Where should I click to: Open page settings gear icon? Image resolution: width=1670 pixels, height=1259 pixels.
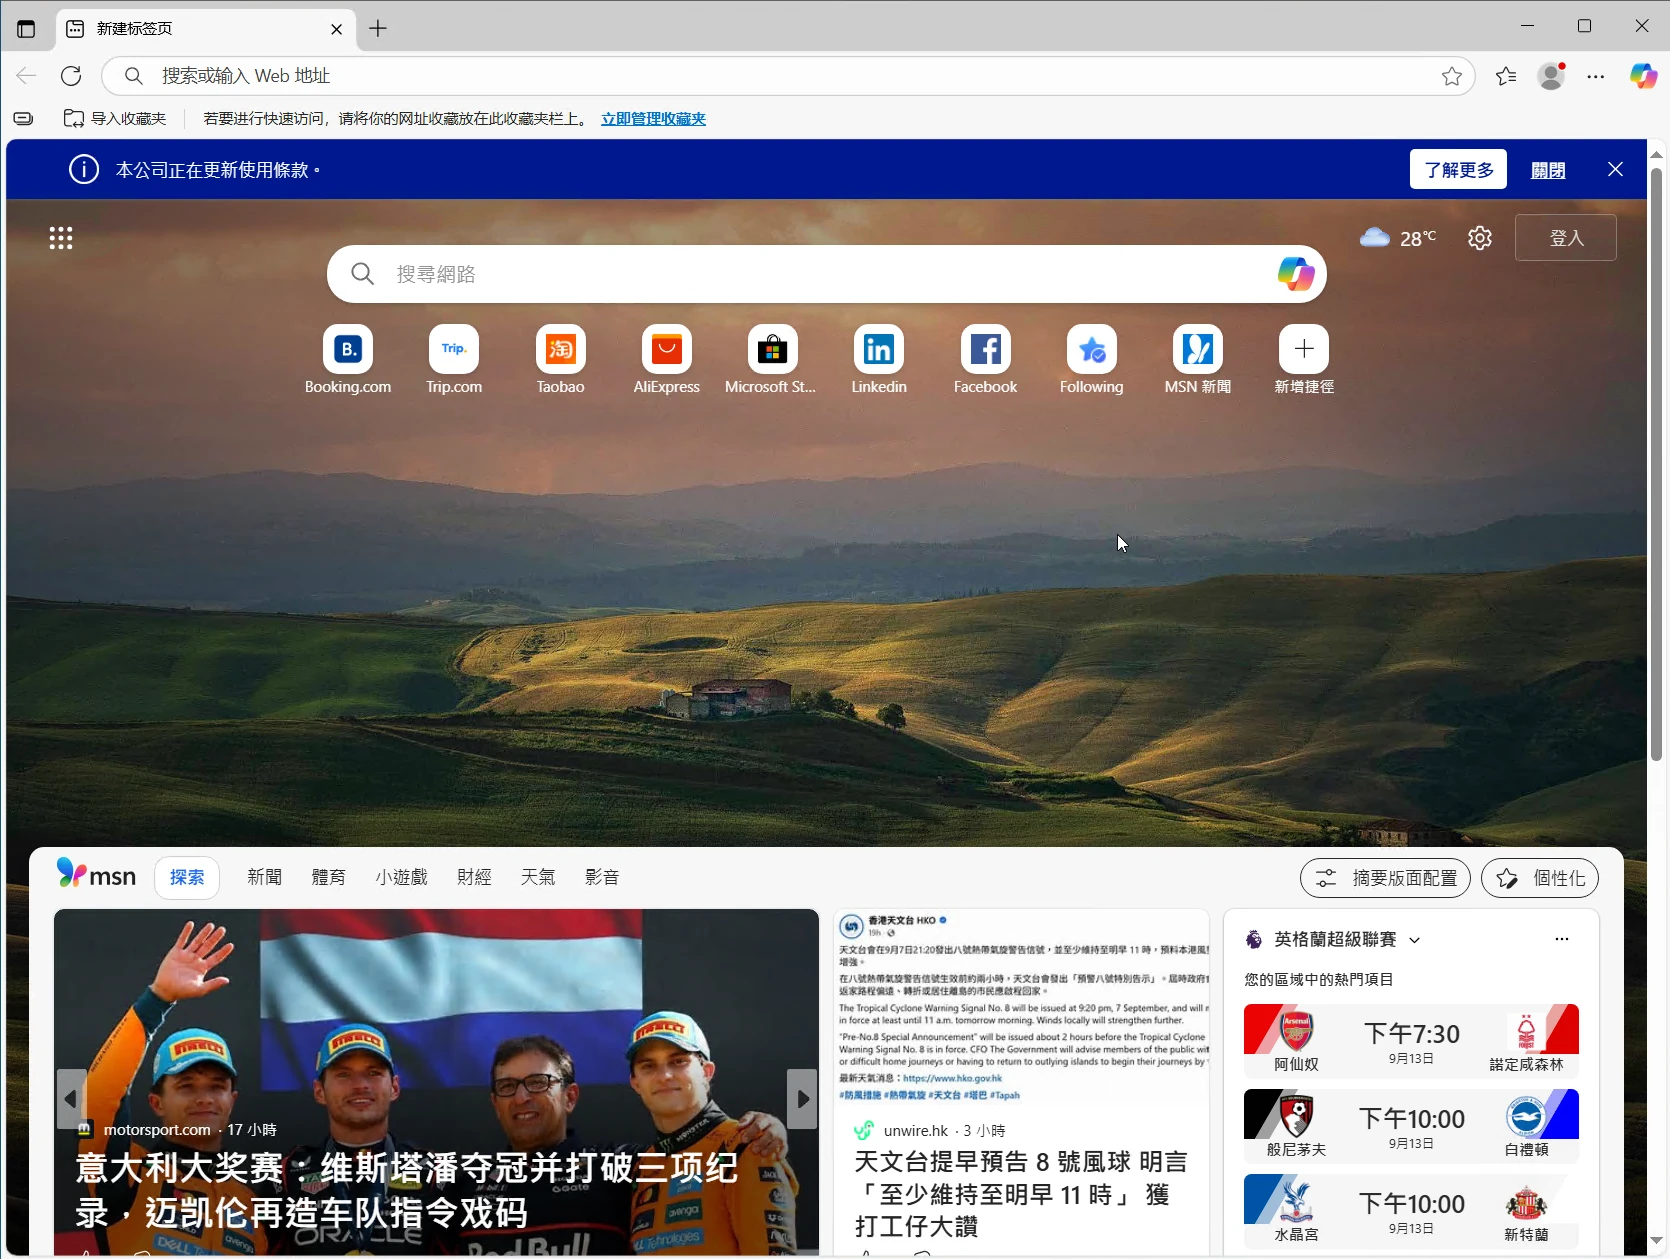(1480, 238)
